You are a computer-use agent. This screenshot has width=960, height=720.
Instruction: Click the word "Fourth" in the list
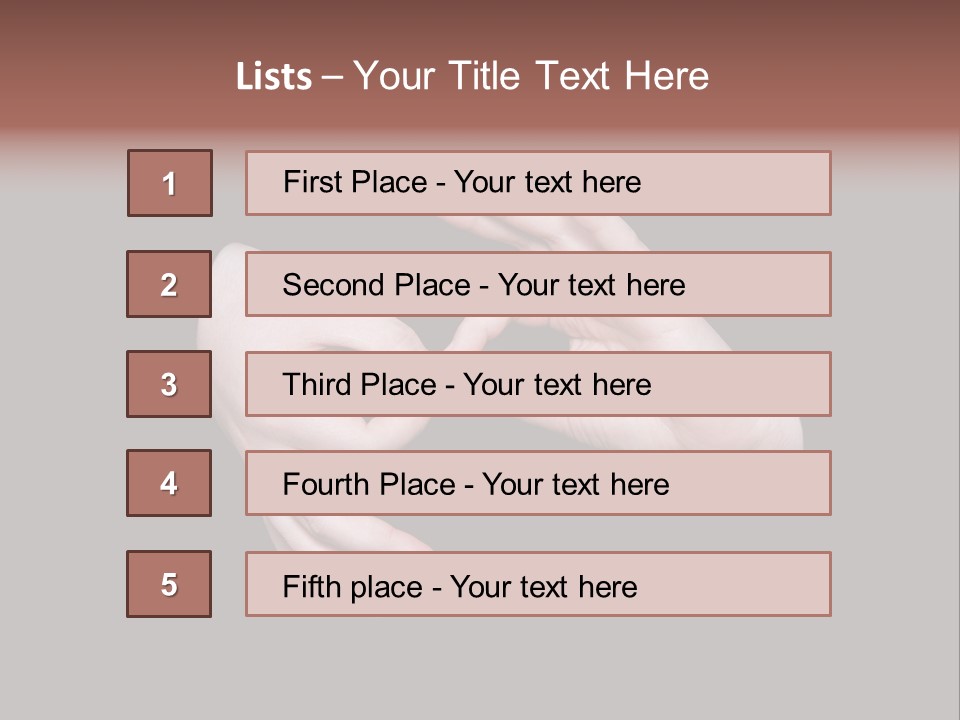pos(328,485)
